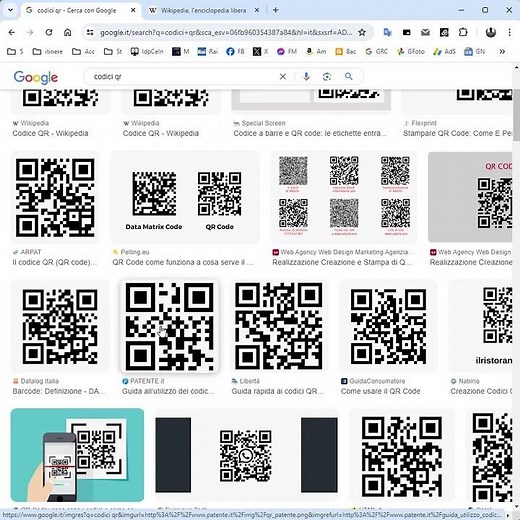Viewport: 520px width, 520px height.
Task: Open the WhatsApp QR code thumbnail
Action: 246,455
